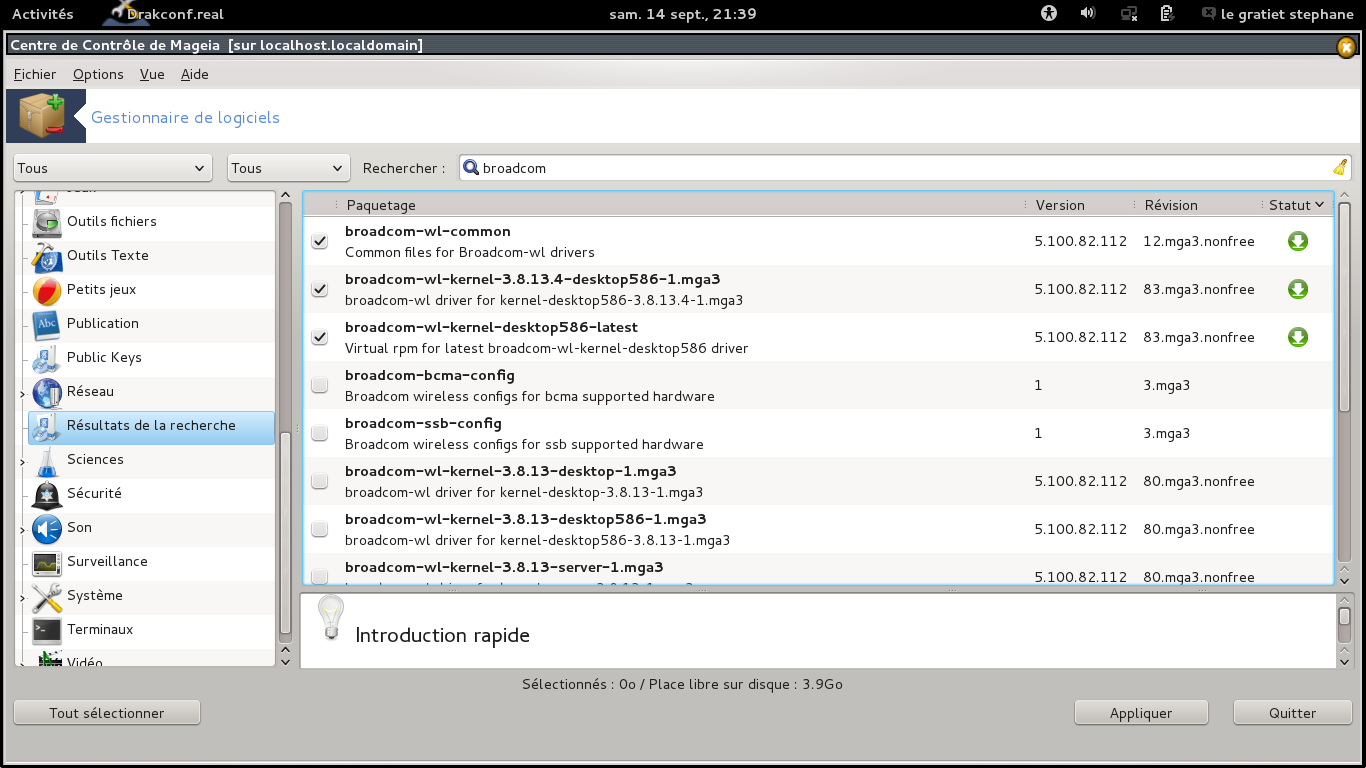
Task: Open the Options menu
Action: coord(98,74)
